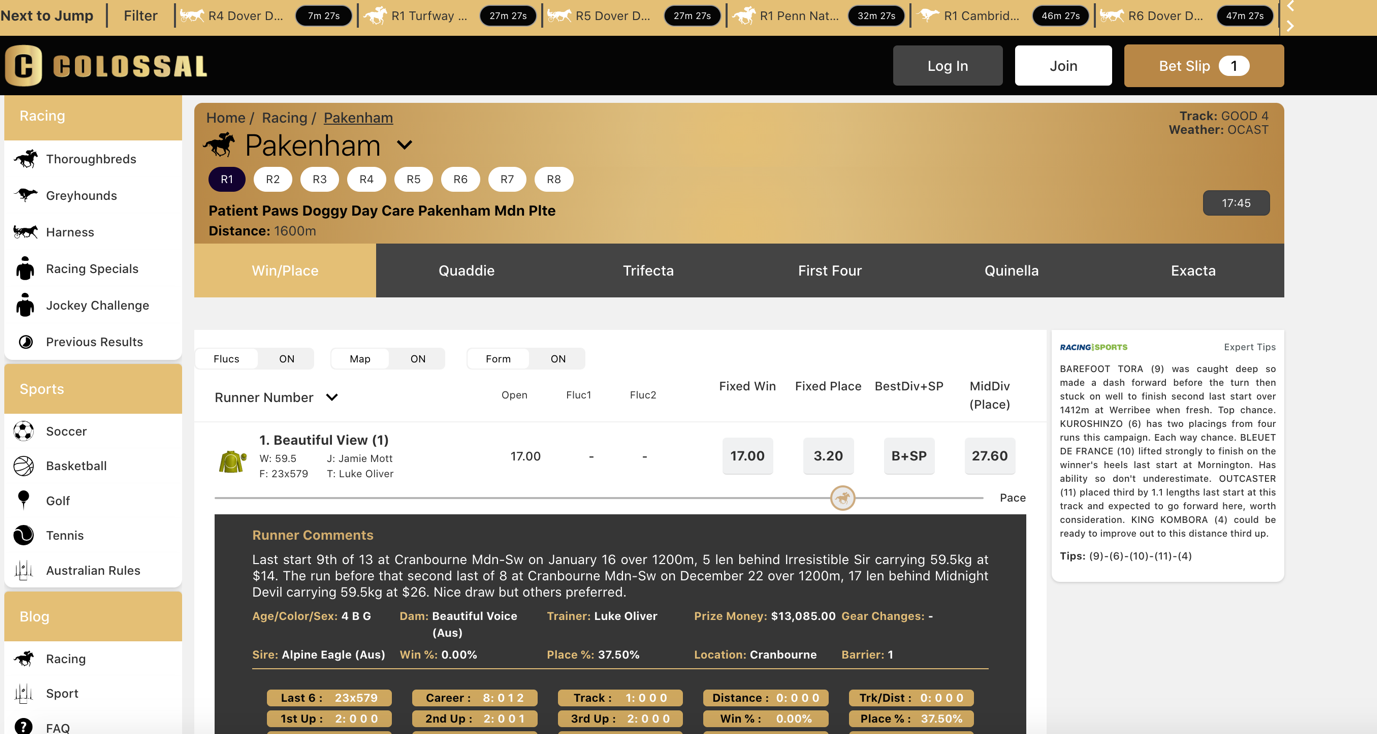Switch to the Quaddie tab
The image size is (1377, 734).
tap(466, 270)
